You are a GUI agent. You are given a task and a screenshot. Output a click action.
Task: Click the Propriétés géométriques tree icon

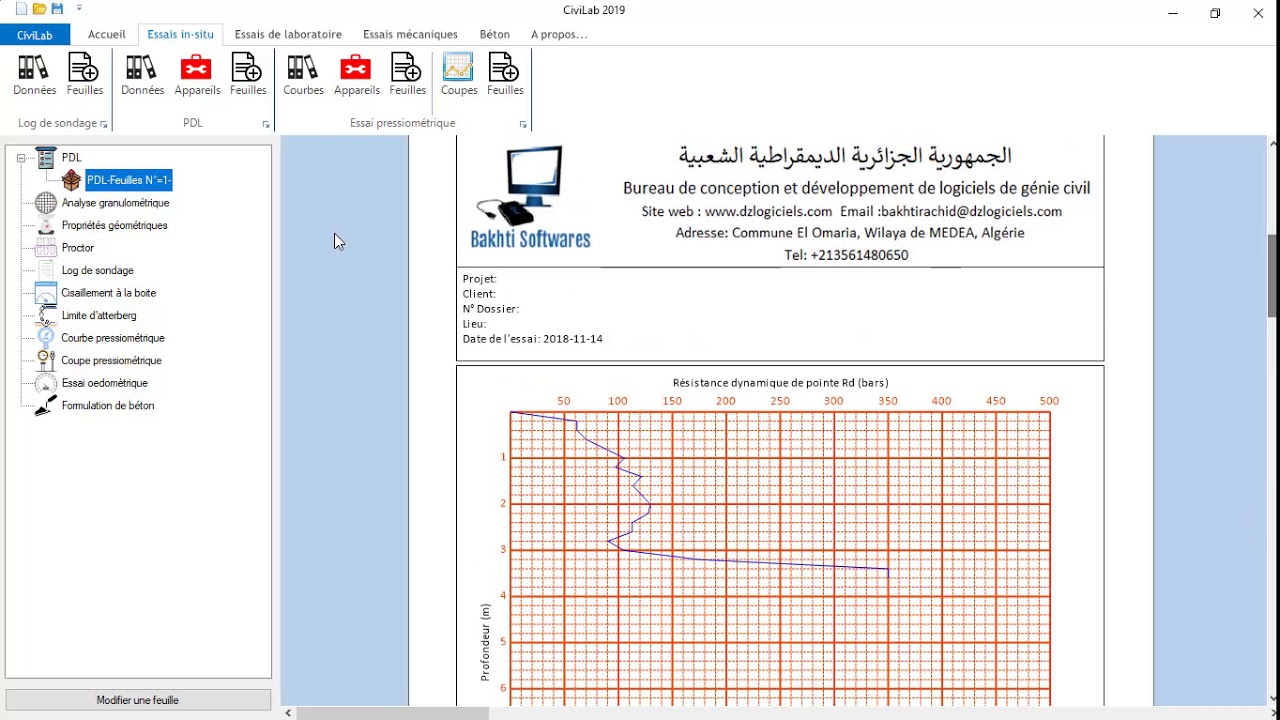(x=46, y=225)
